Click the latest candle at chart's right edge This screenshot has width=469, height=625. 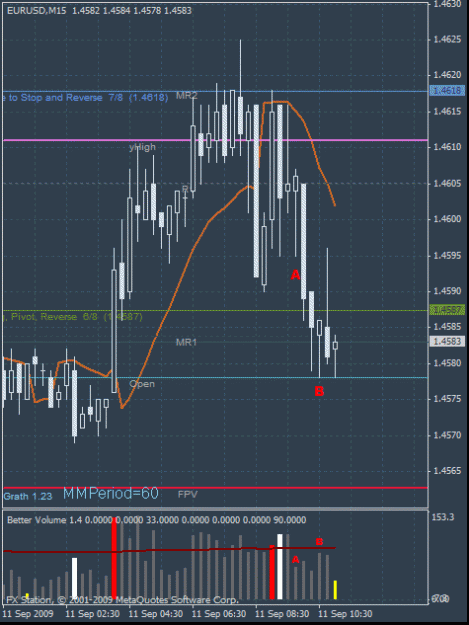click(336, 346)
